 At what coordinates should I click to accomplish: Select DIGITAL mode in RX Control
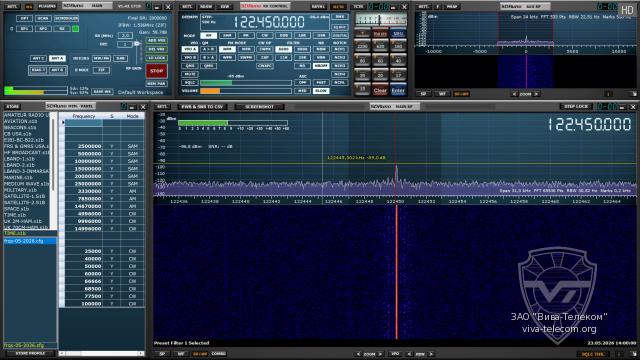coord(340,36)
